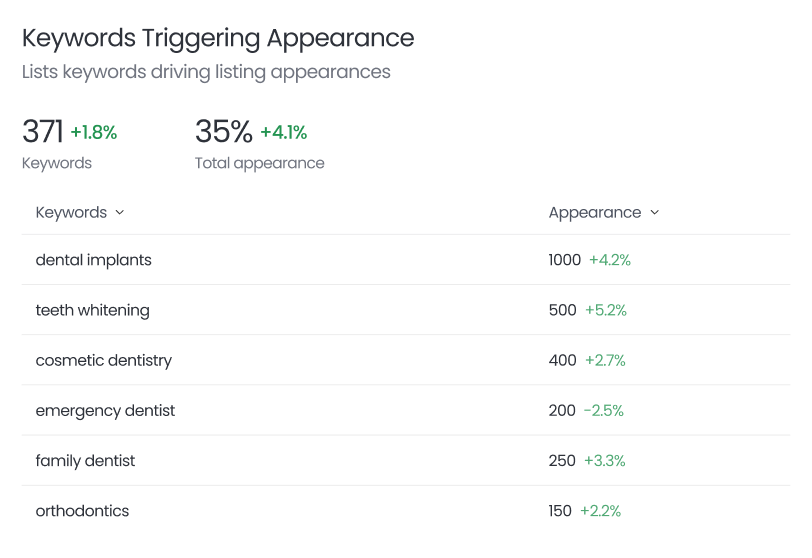The height and width of the screenshot is (558, 812).
Task: Click the Appearance column header label
Action: click(x=594, y=212)
